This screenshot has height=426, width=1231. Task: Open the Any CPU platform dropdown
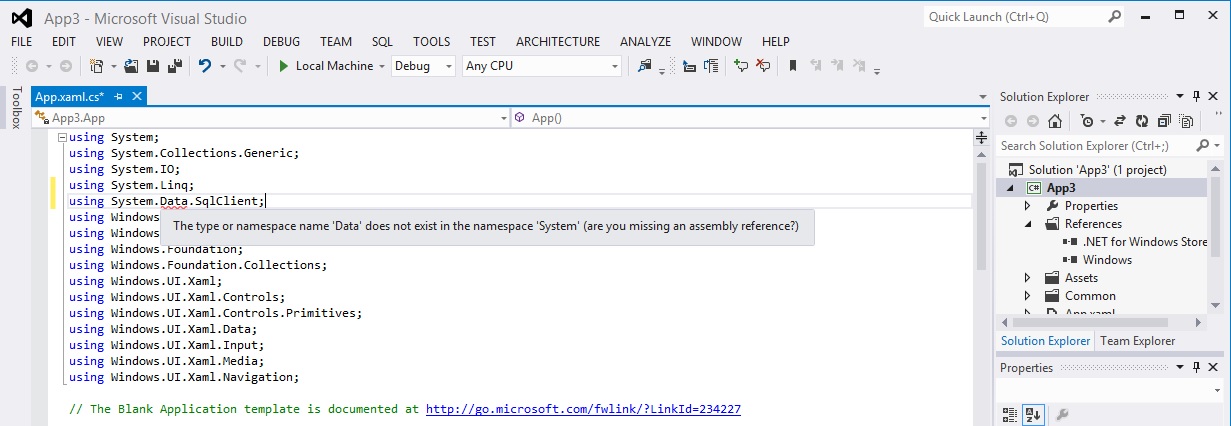tap(615, 66)
